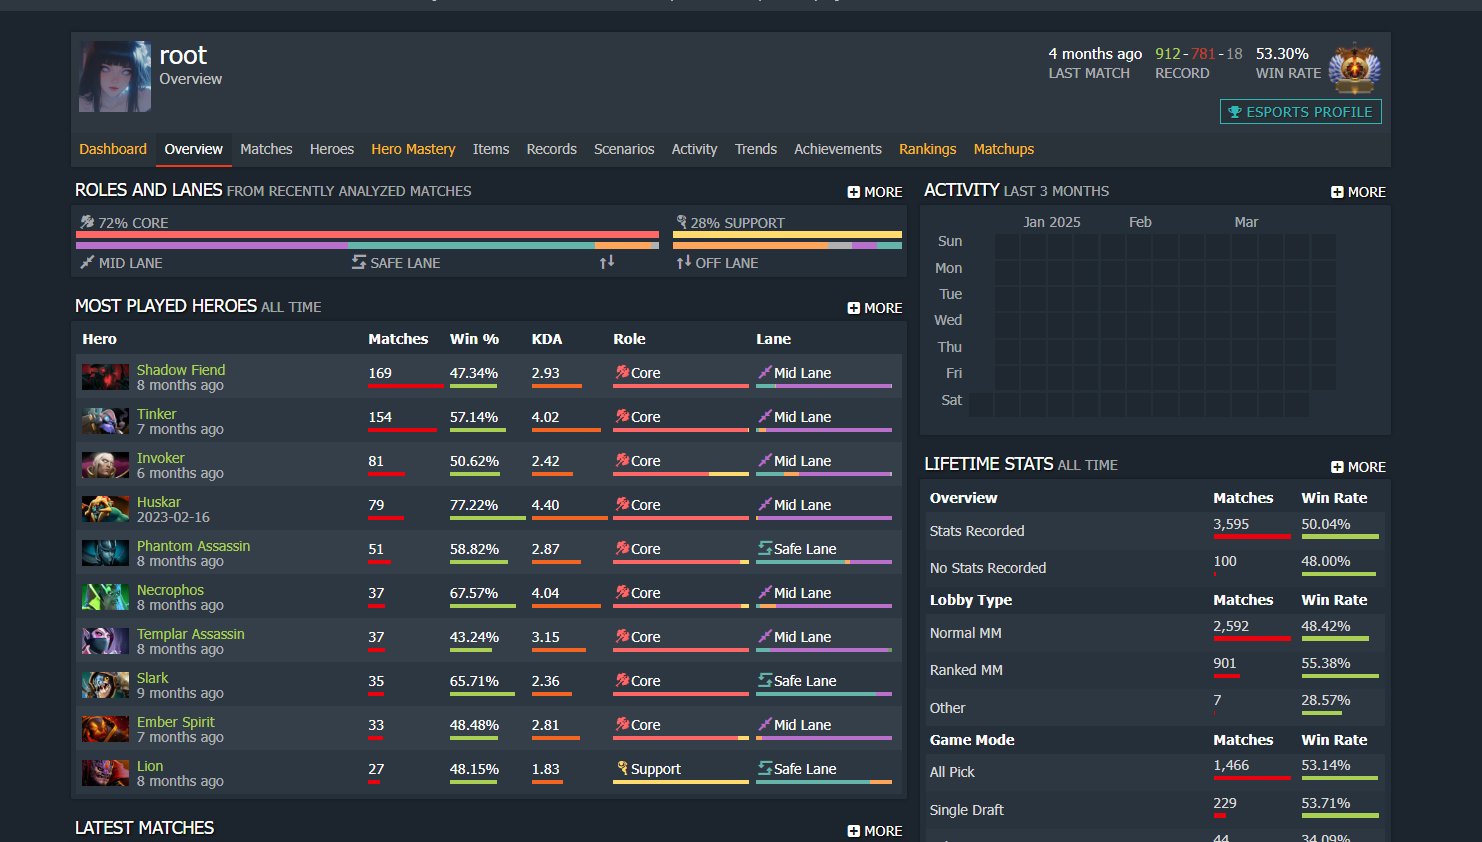Click the rank medal badge icon
This screenshot has width=1482, height=842.
click(1355, 68)
